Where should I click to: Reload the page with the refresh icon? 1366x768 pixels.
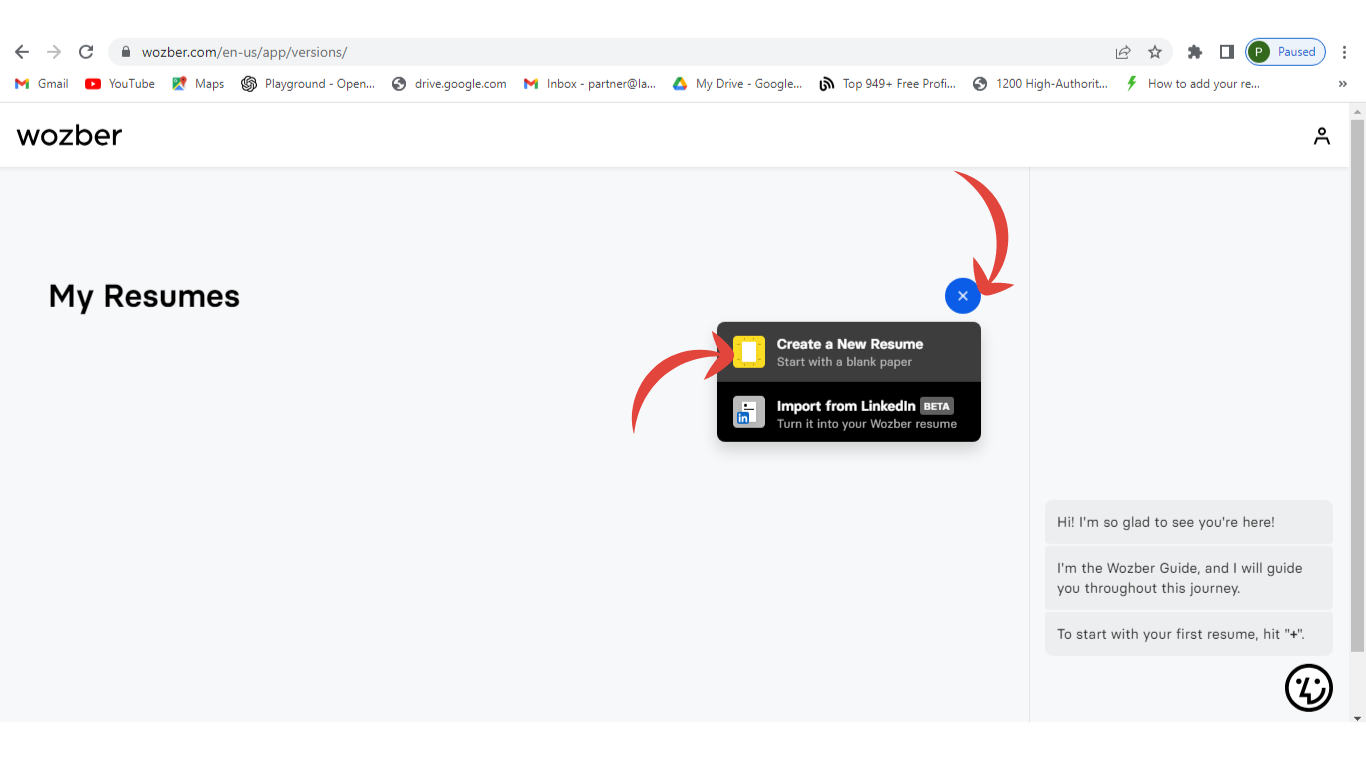coord(86,52)
